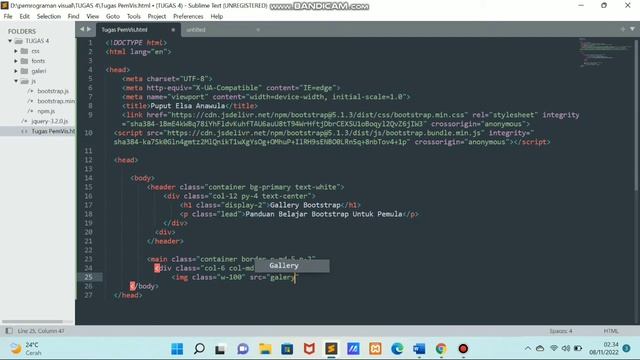Open Microsoft Word from taskbar

(419, 349)
